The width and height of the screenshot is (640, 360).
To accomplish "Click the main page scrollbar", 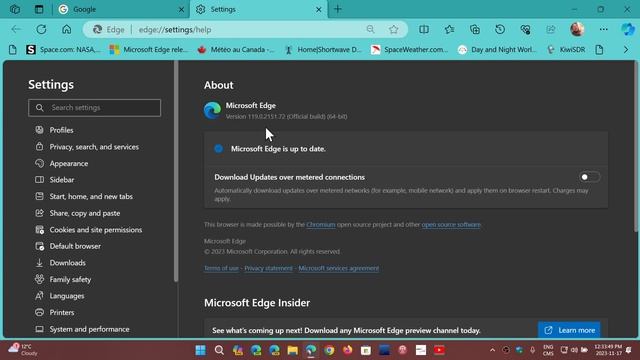I will coord(636,147).
